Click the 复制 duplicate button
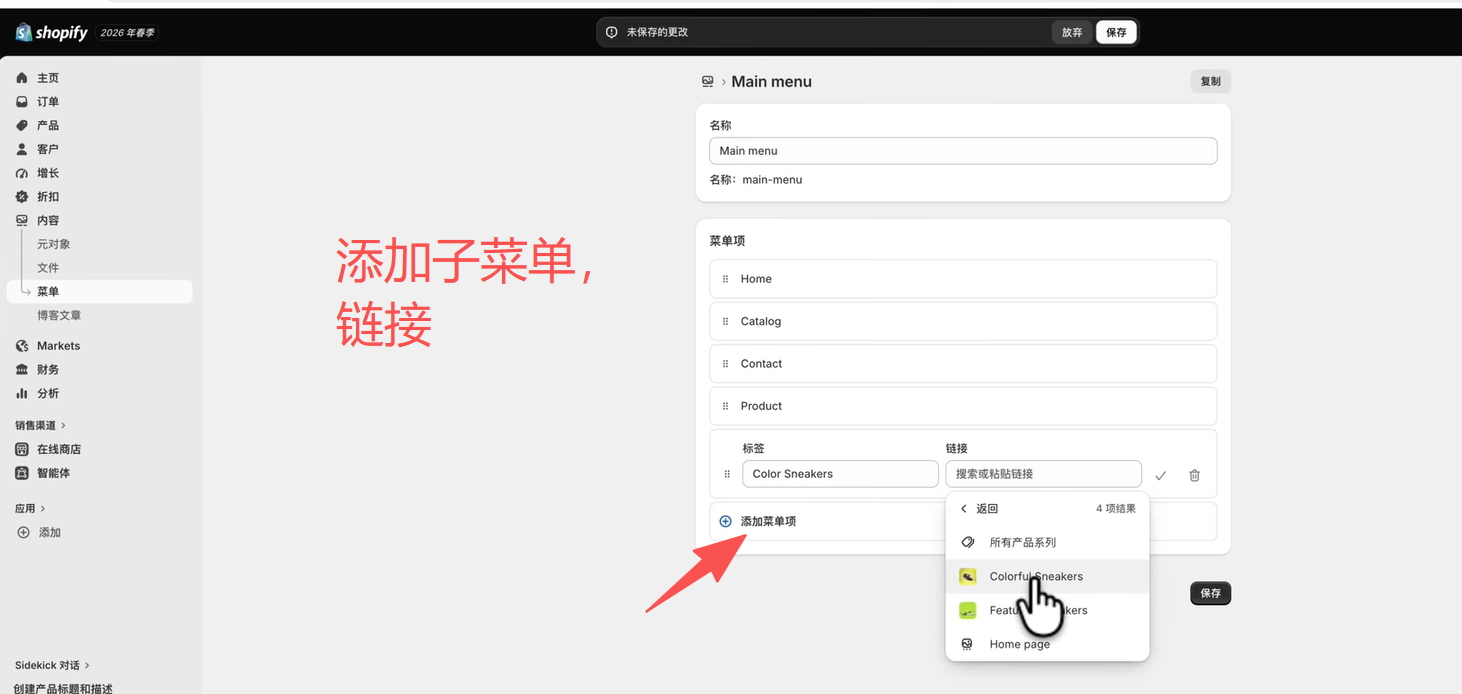1462x694 pixels. click(x=1210, y=81)
